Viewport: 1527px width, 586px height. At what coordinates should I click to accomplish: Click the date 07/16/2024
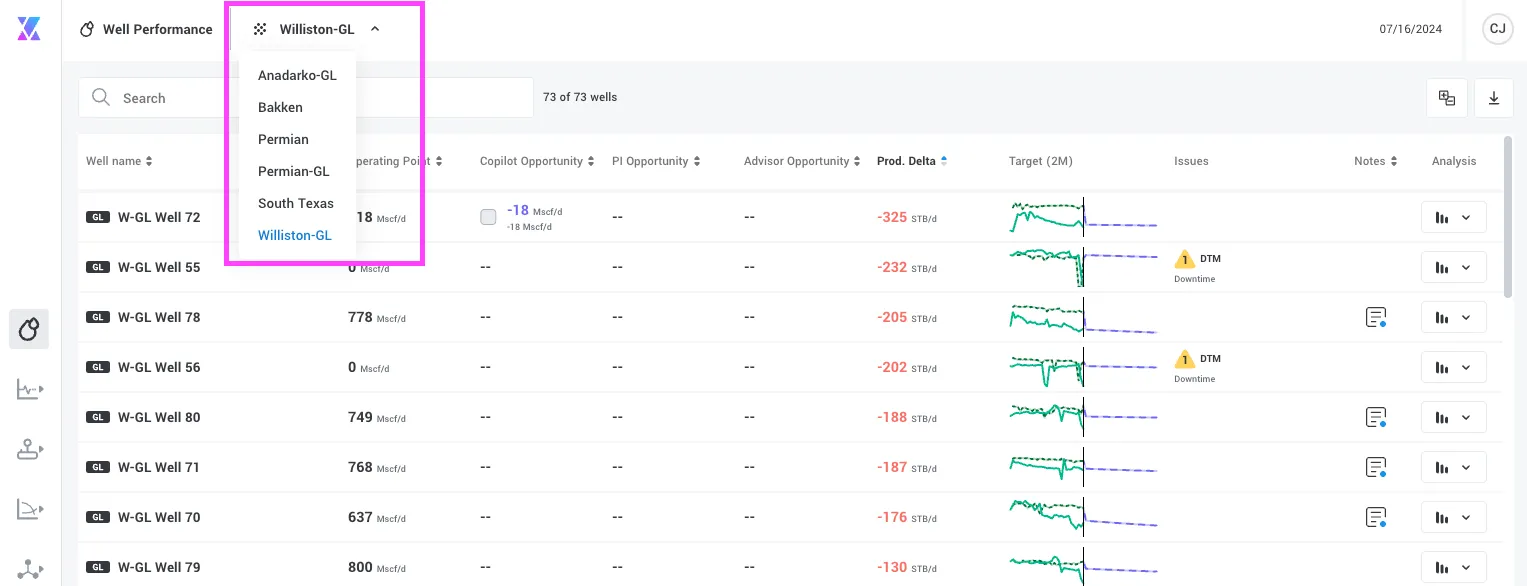[x=1410, y=29]
